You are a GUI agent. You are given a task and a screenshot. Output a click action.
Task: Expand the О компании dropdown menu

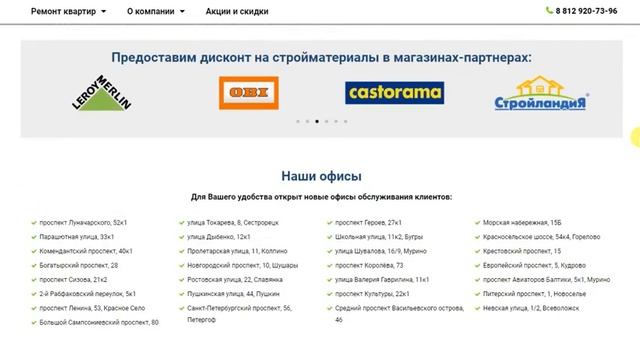tap(156, 11)
